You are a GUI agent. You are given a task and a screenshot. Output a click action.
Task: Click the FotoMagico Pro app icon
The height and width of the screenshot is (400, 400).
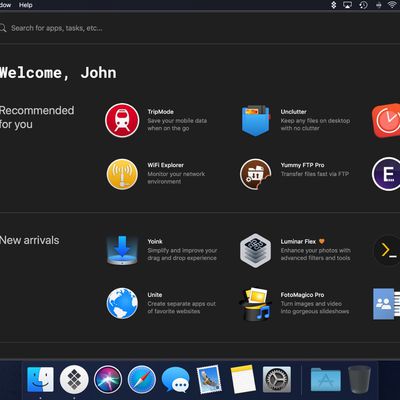point(256,304)
